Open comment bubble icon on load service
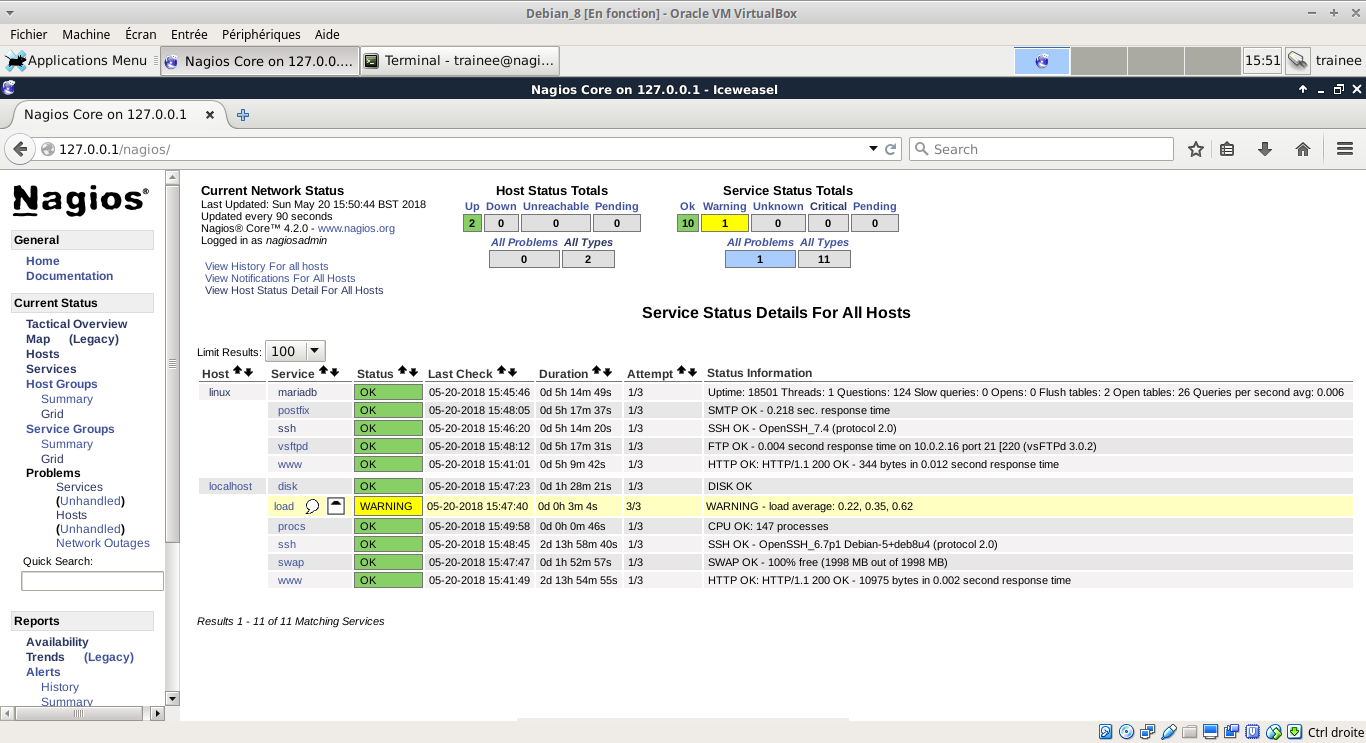Image resolution: width=1366 pixels, height=743 pixels. point(312,506)
